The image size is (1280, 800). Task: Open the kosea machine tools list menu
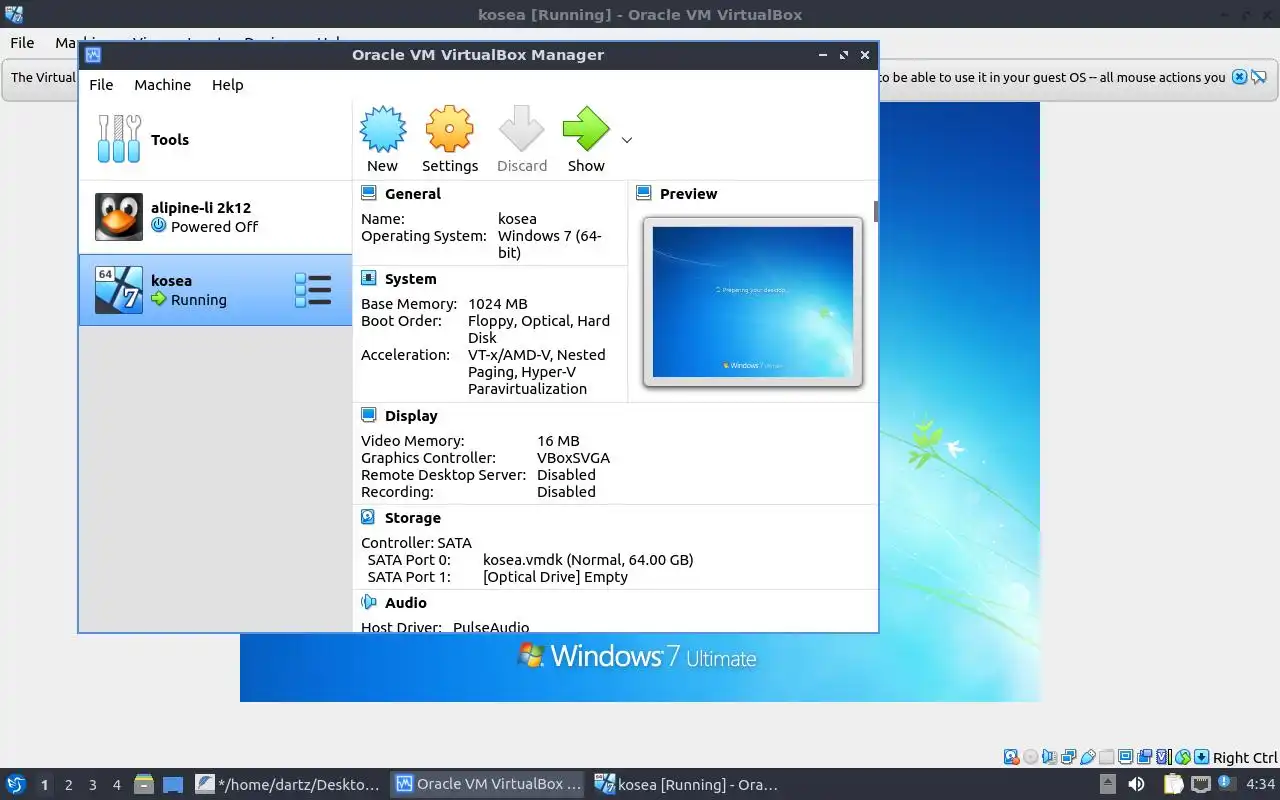tap(313, 290)
